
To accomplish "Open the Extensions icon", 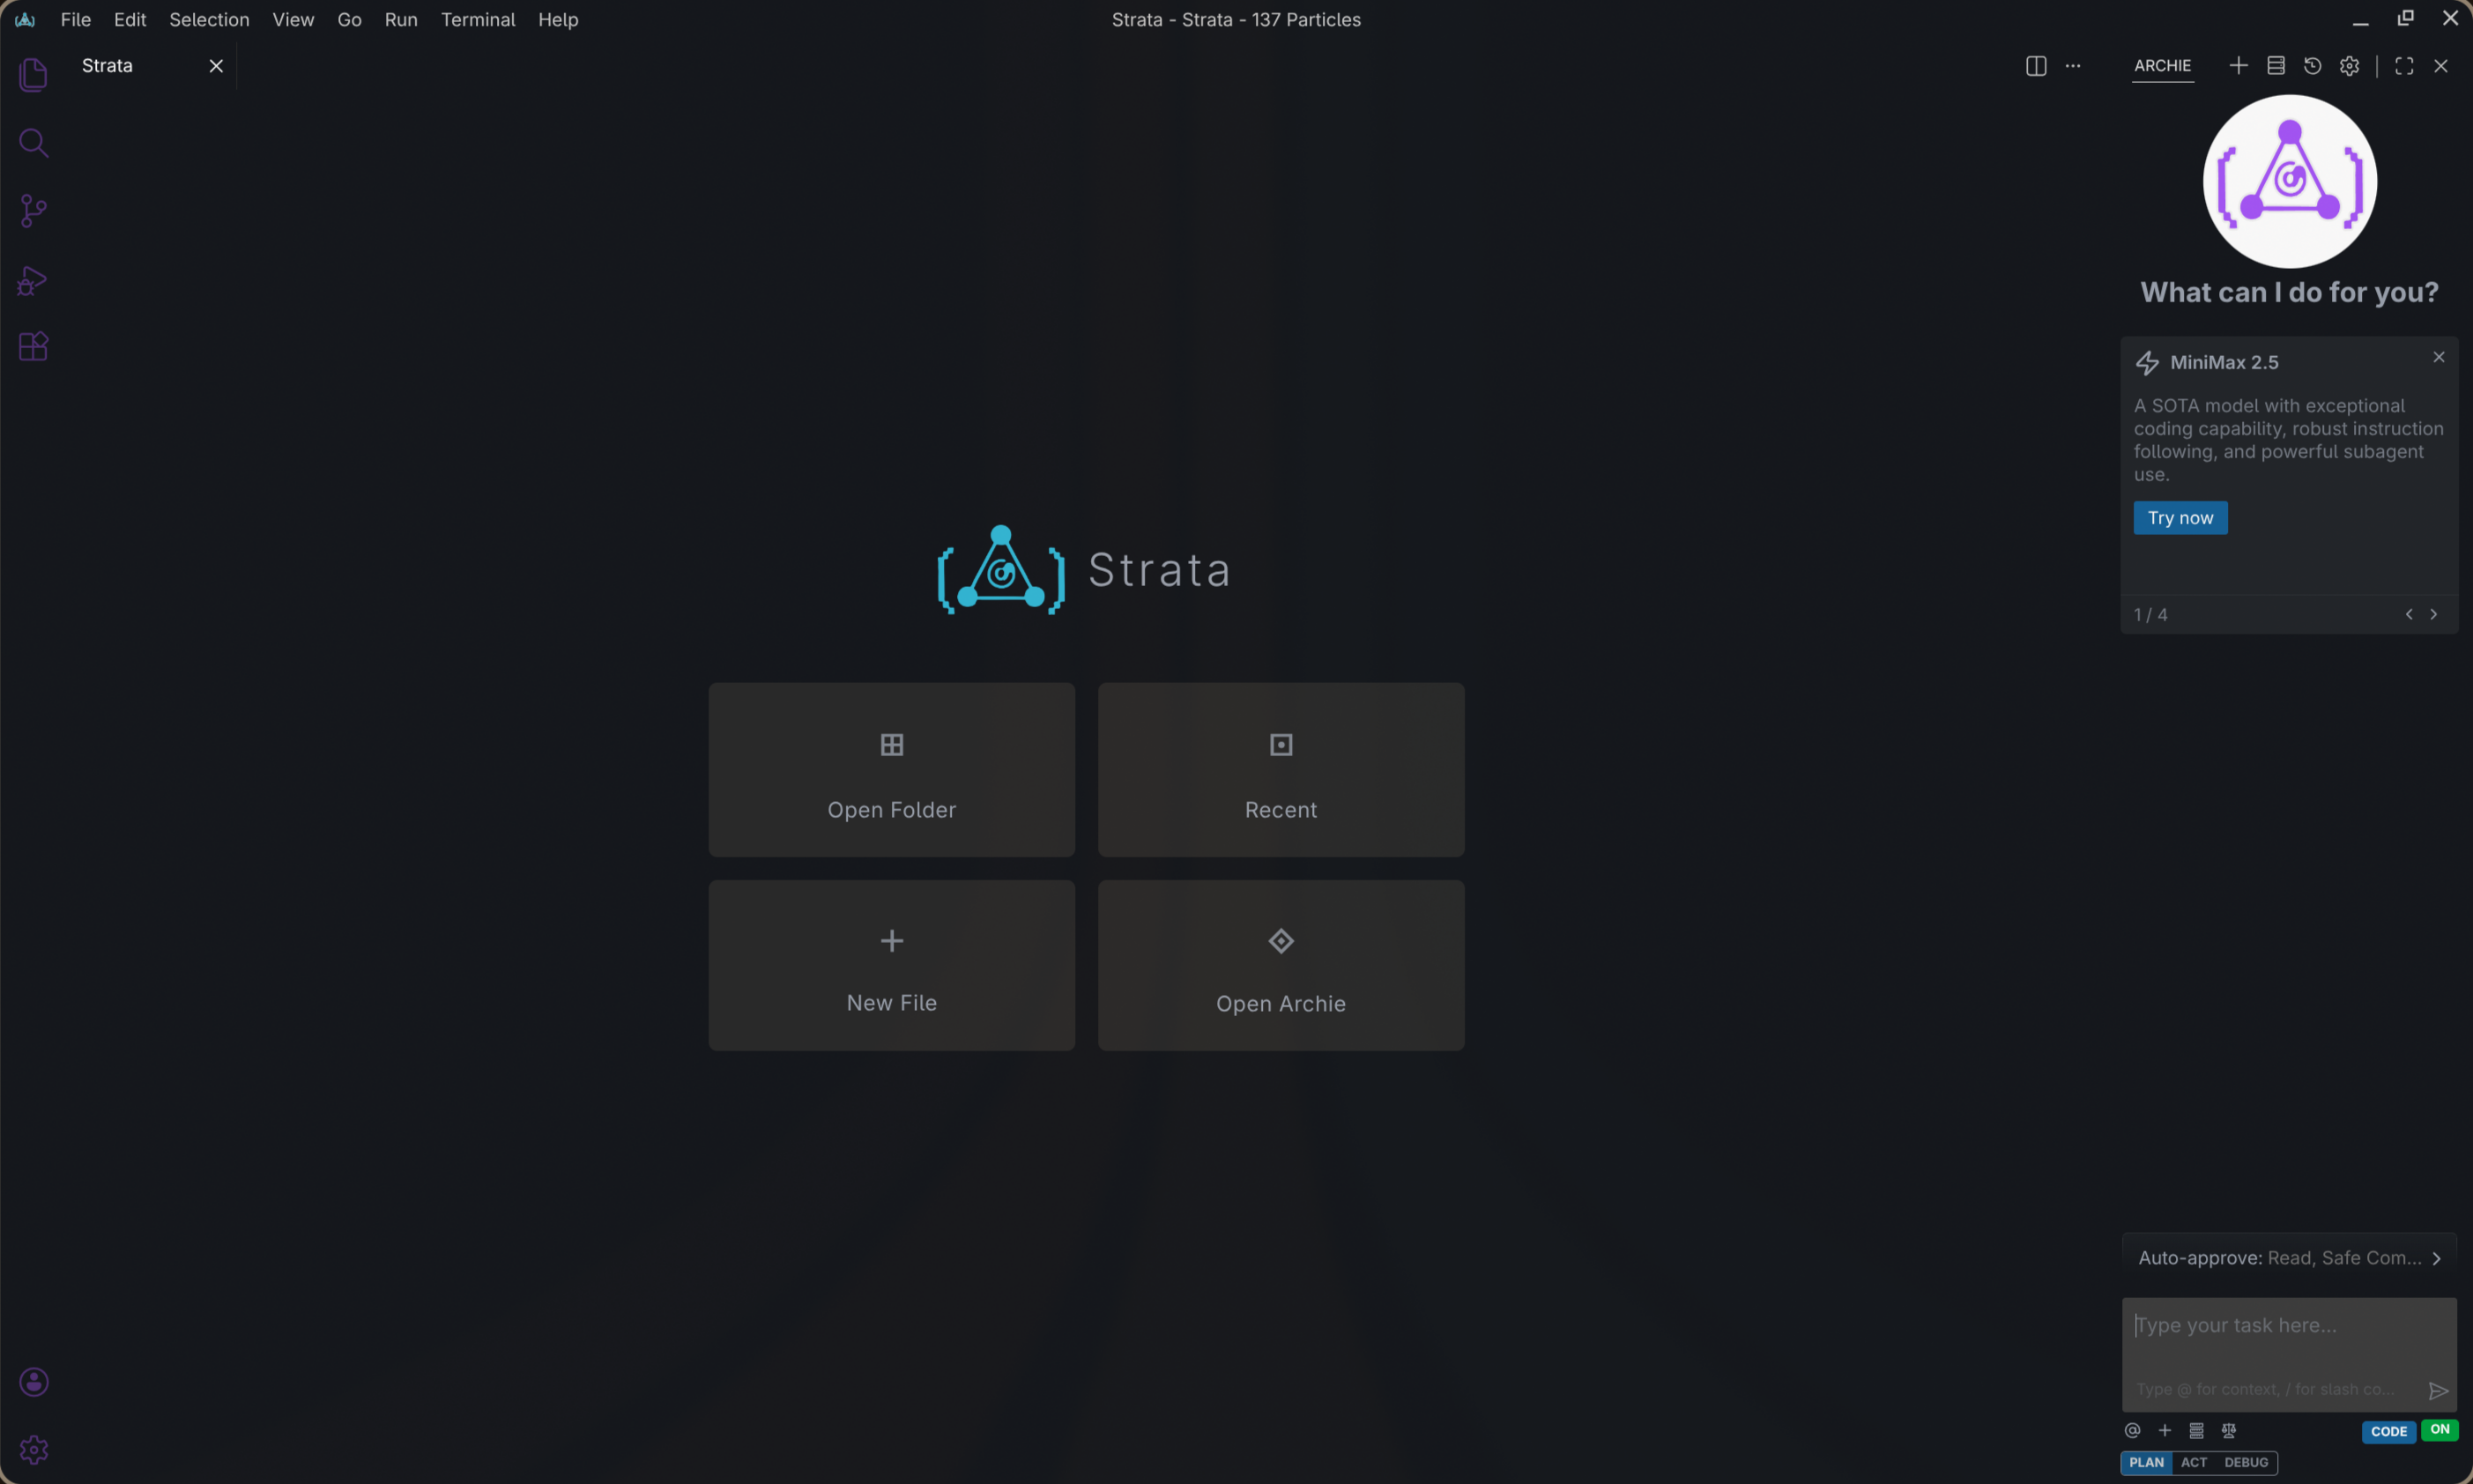I will coord(34,346).
